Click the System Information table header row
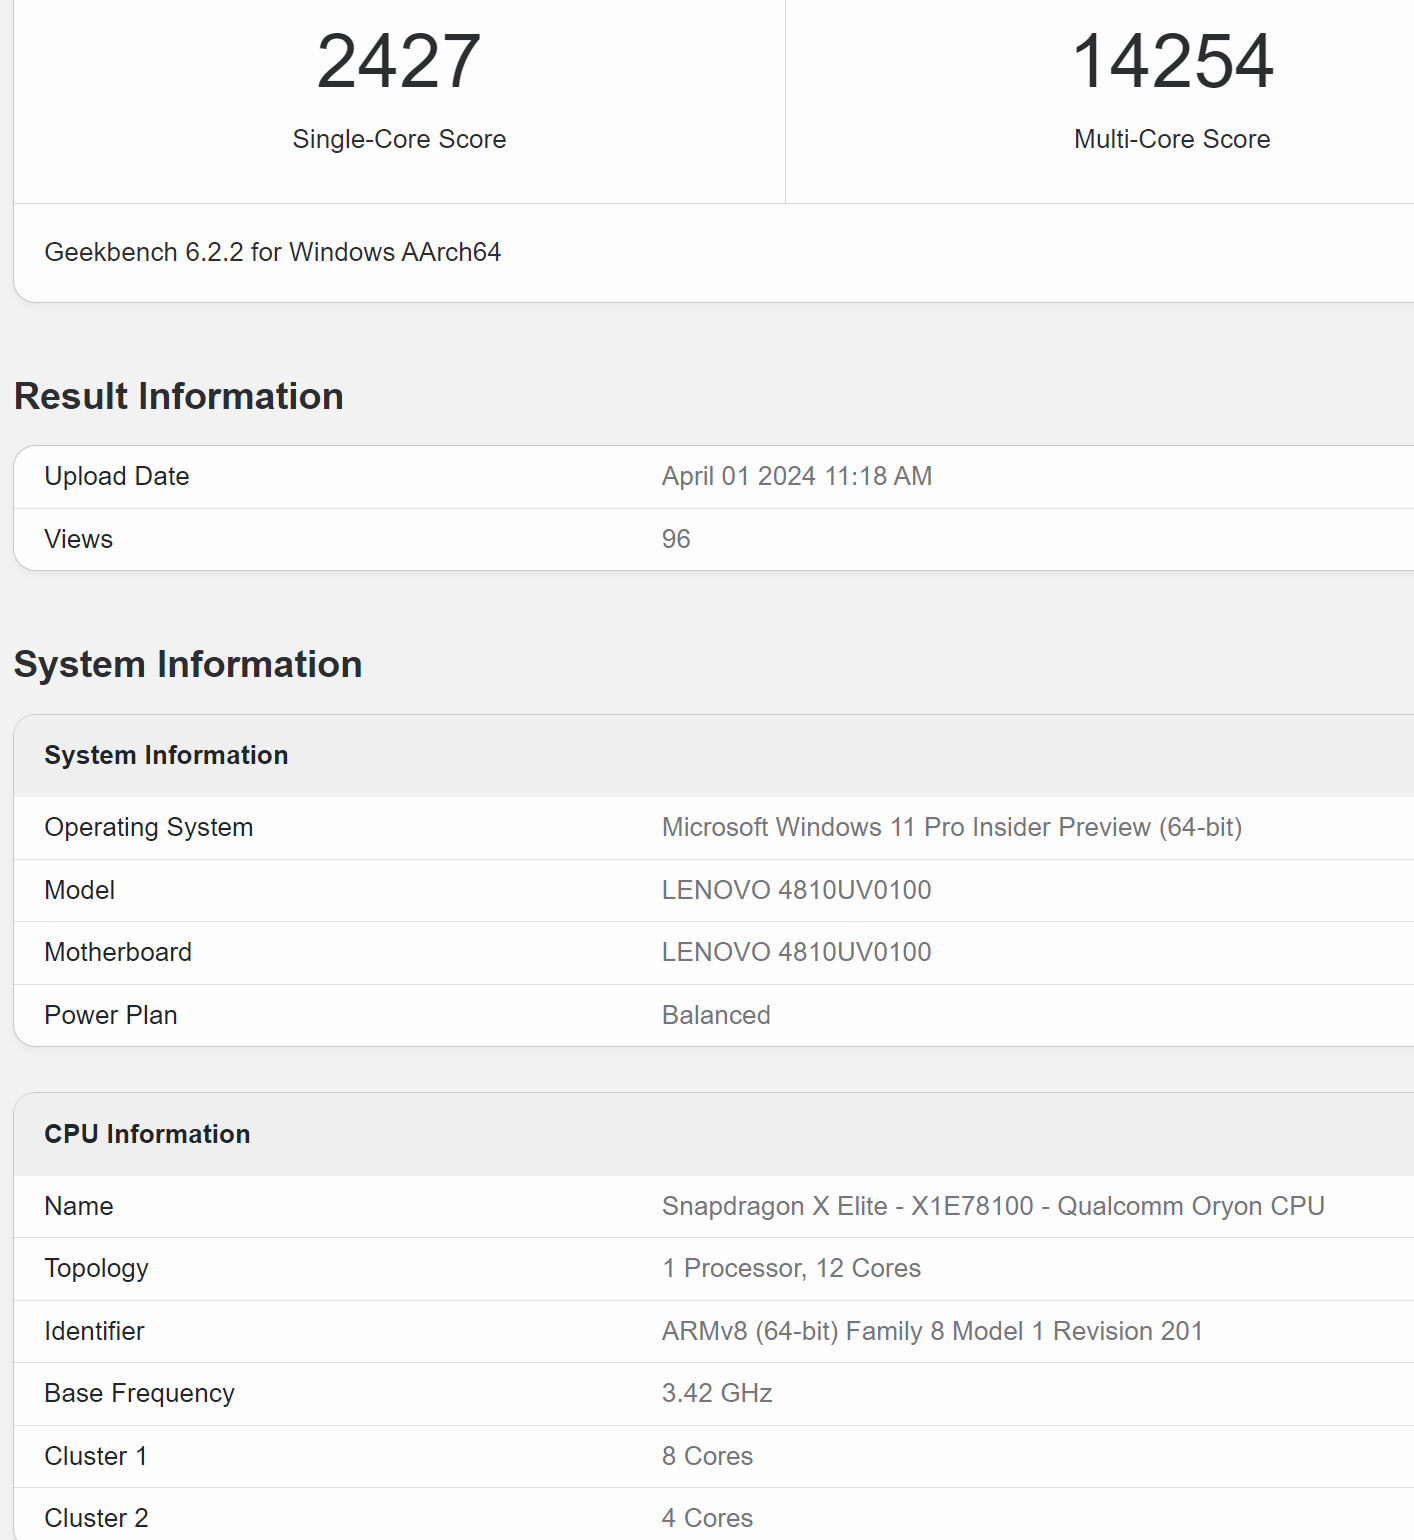The image size is (1414, 1540). click(166, 755)
